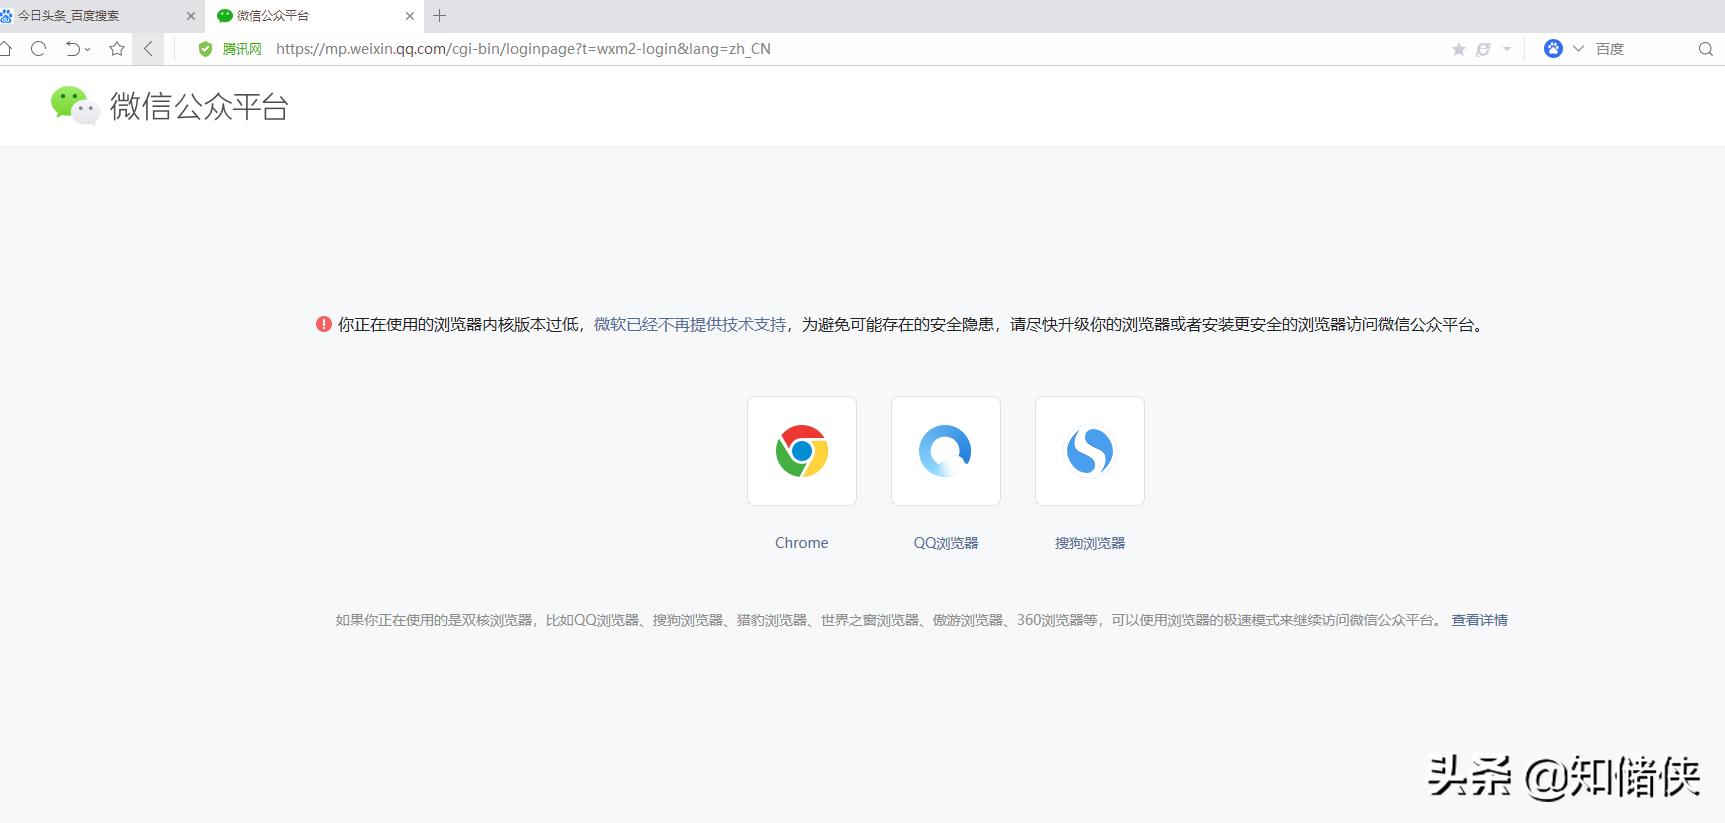Open a new tab with plus button
This screenshot has height=823, width=1725.
439,16
